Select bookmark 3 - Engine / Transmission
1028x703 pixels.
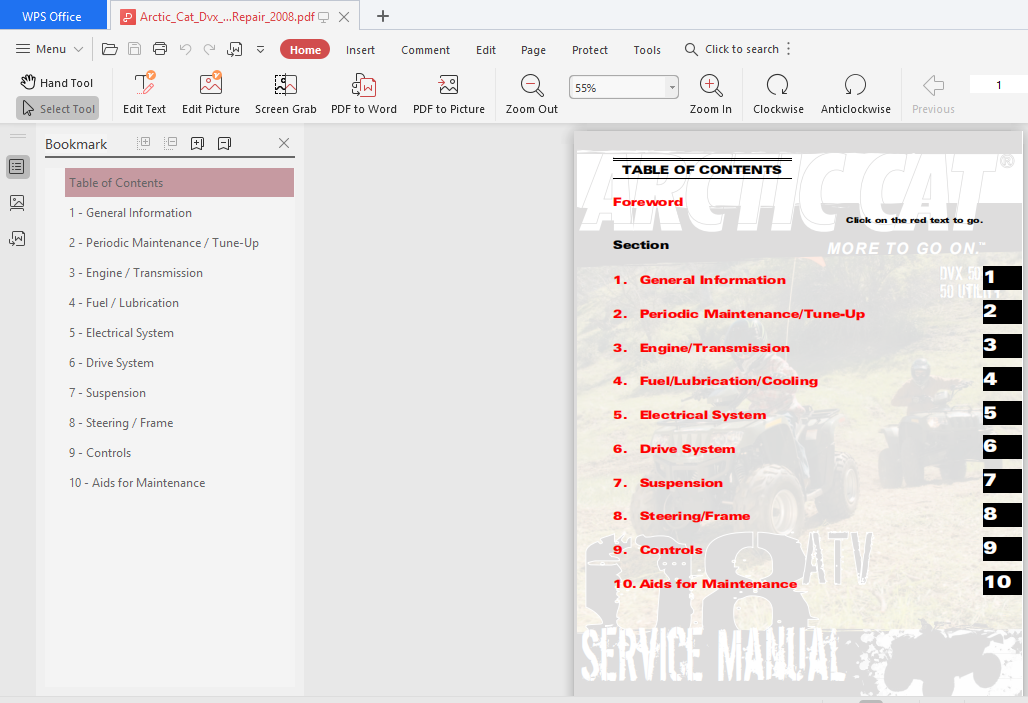coord(136,273)
